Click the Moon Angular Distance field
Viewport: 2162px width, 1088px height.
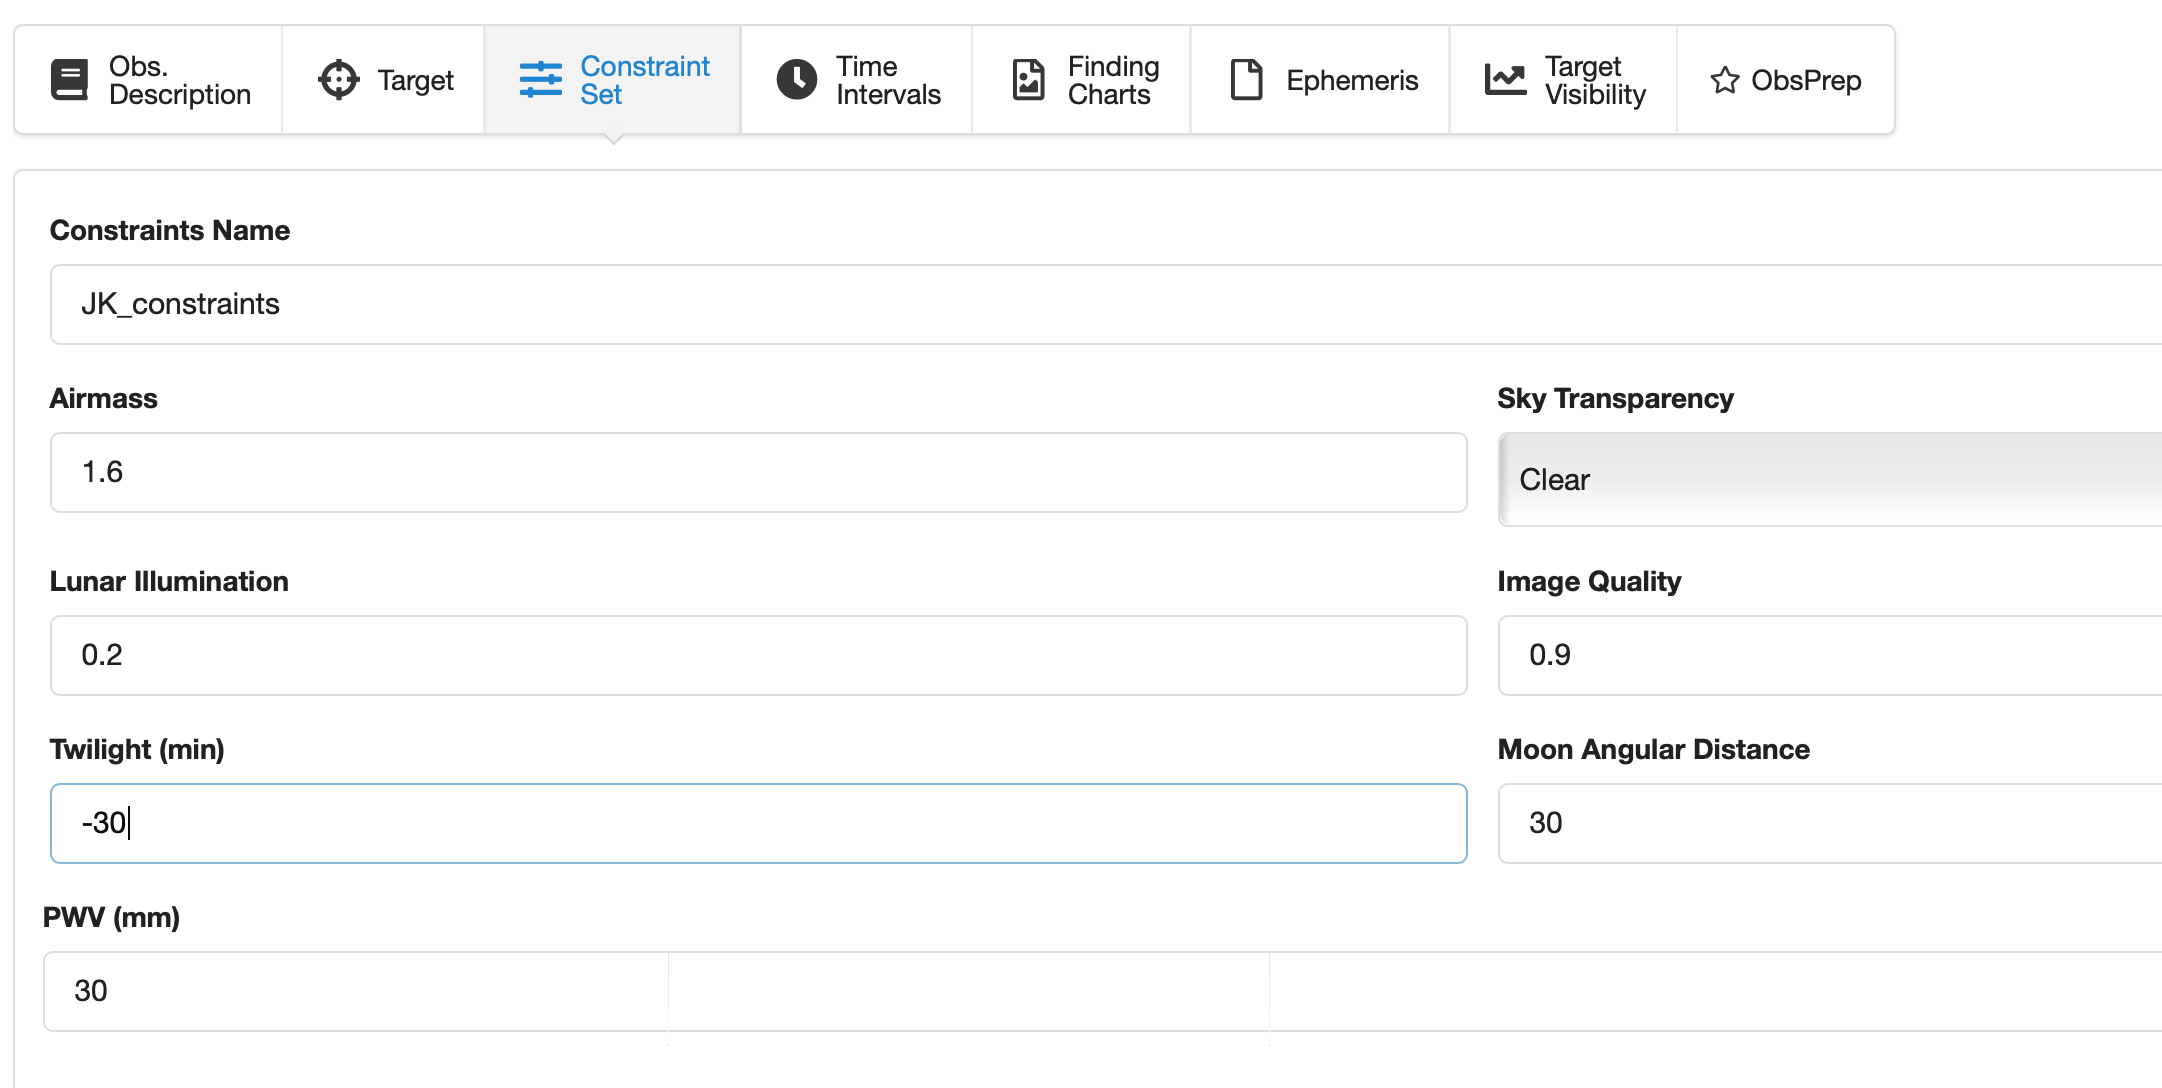coord(1830,823)
